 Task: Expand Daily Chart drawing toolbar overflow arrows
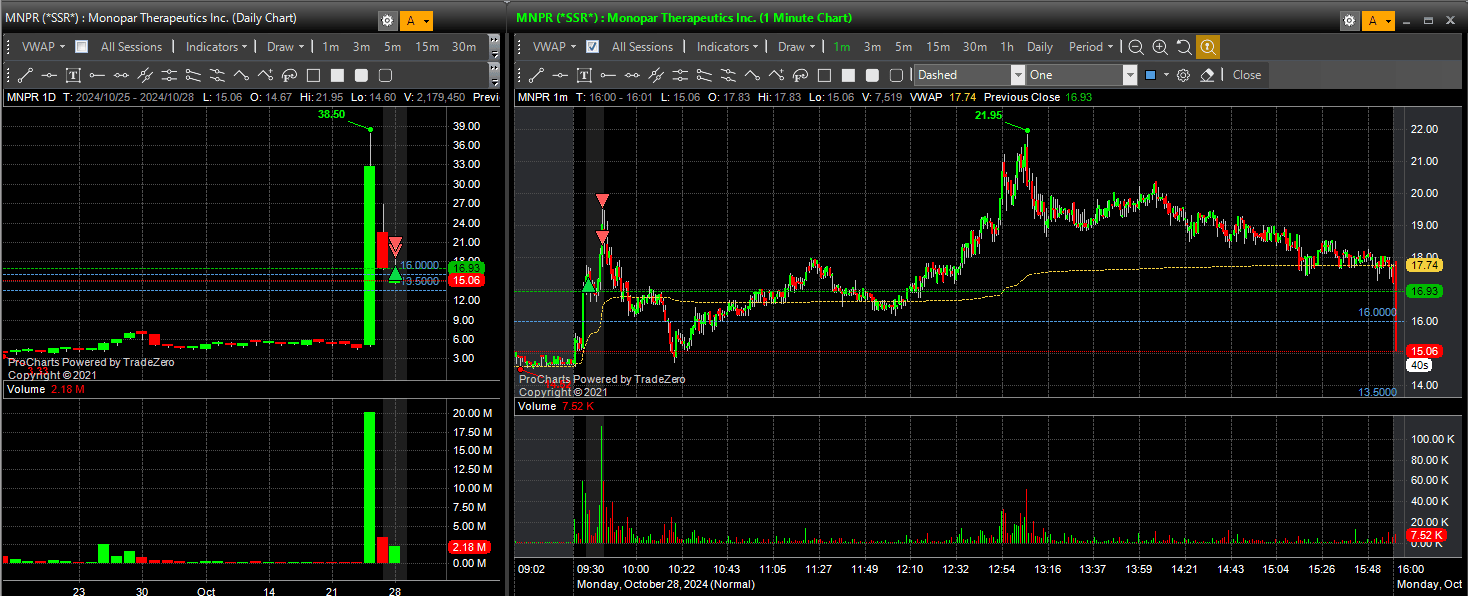(x=494, y=75)
